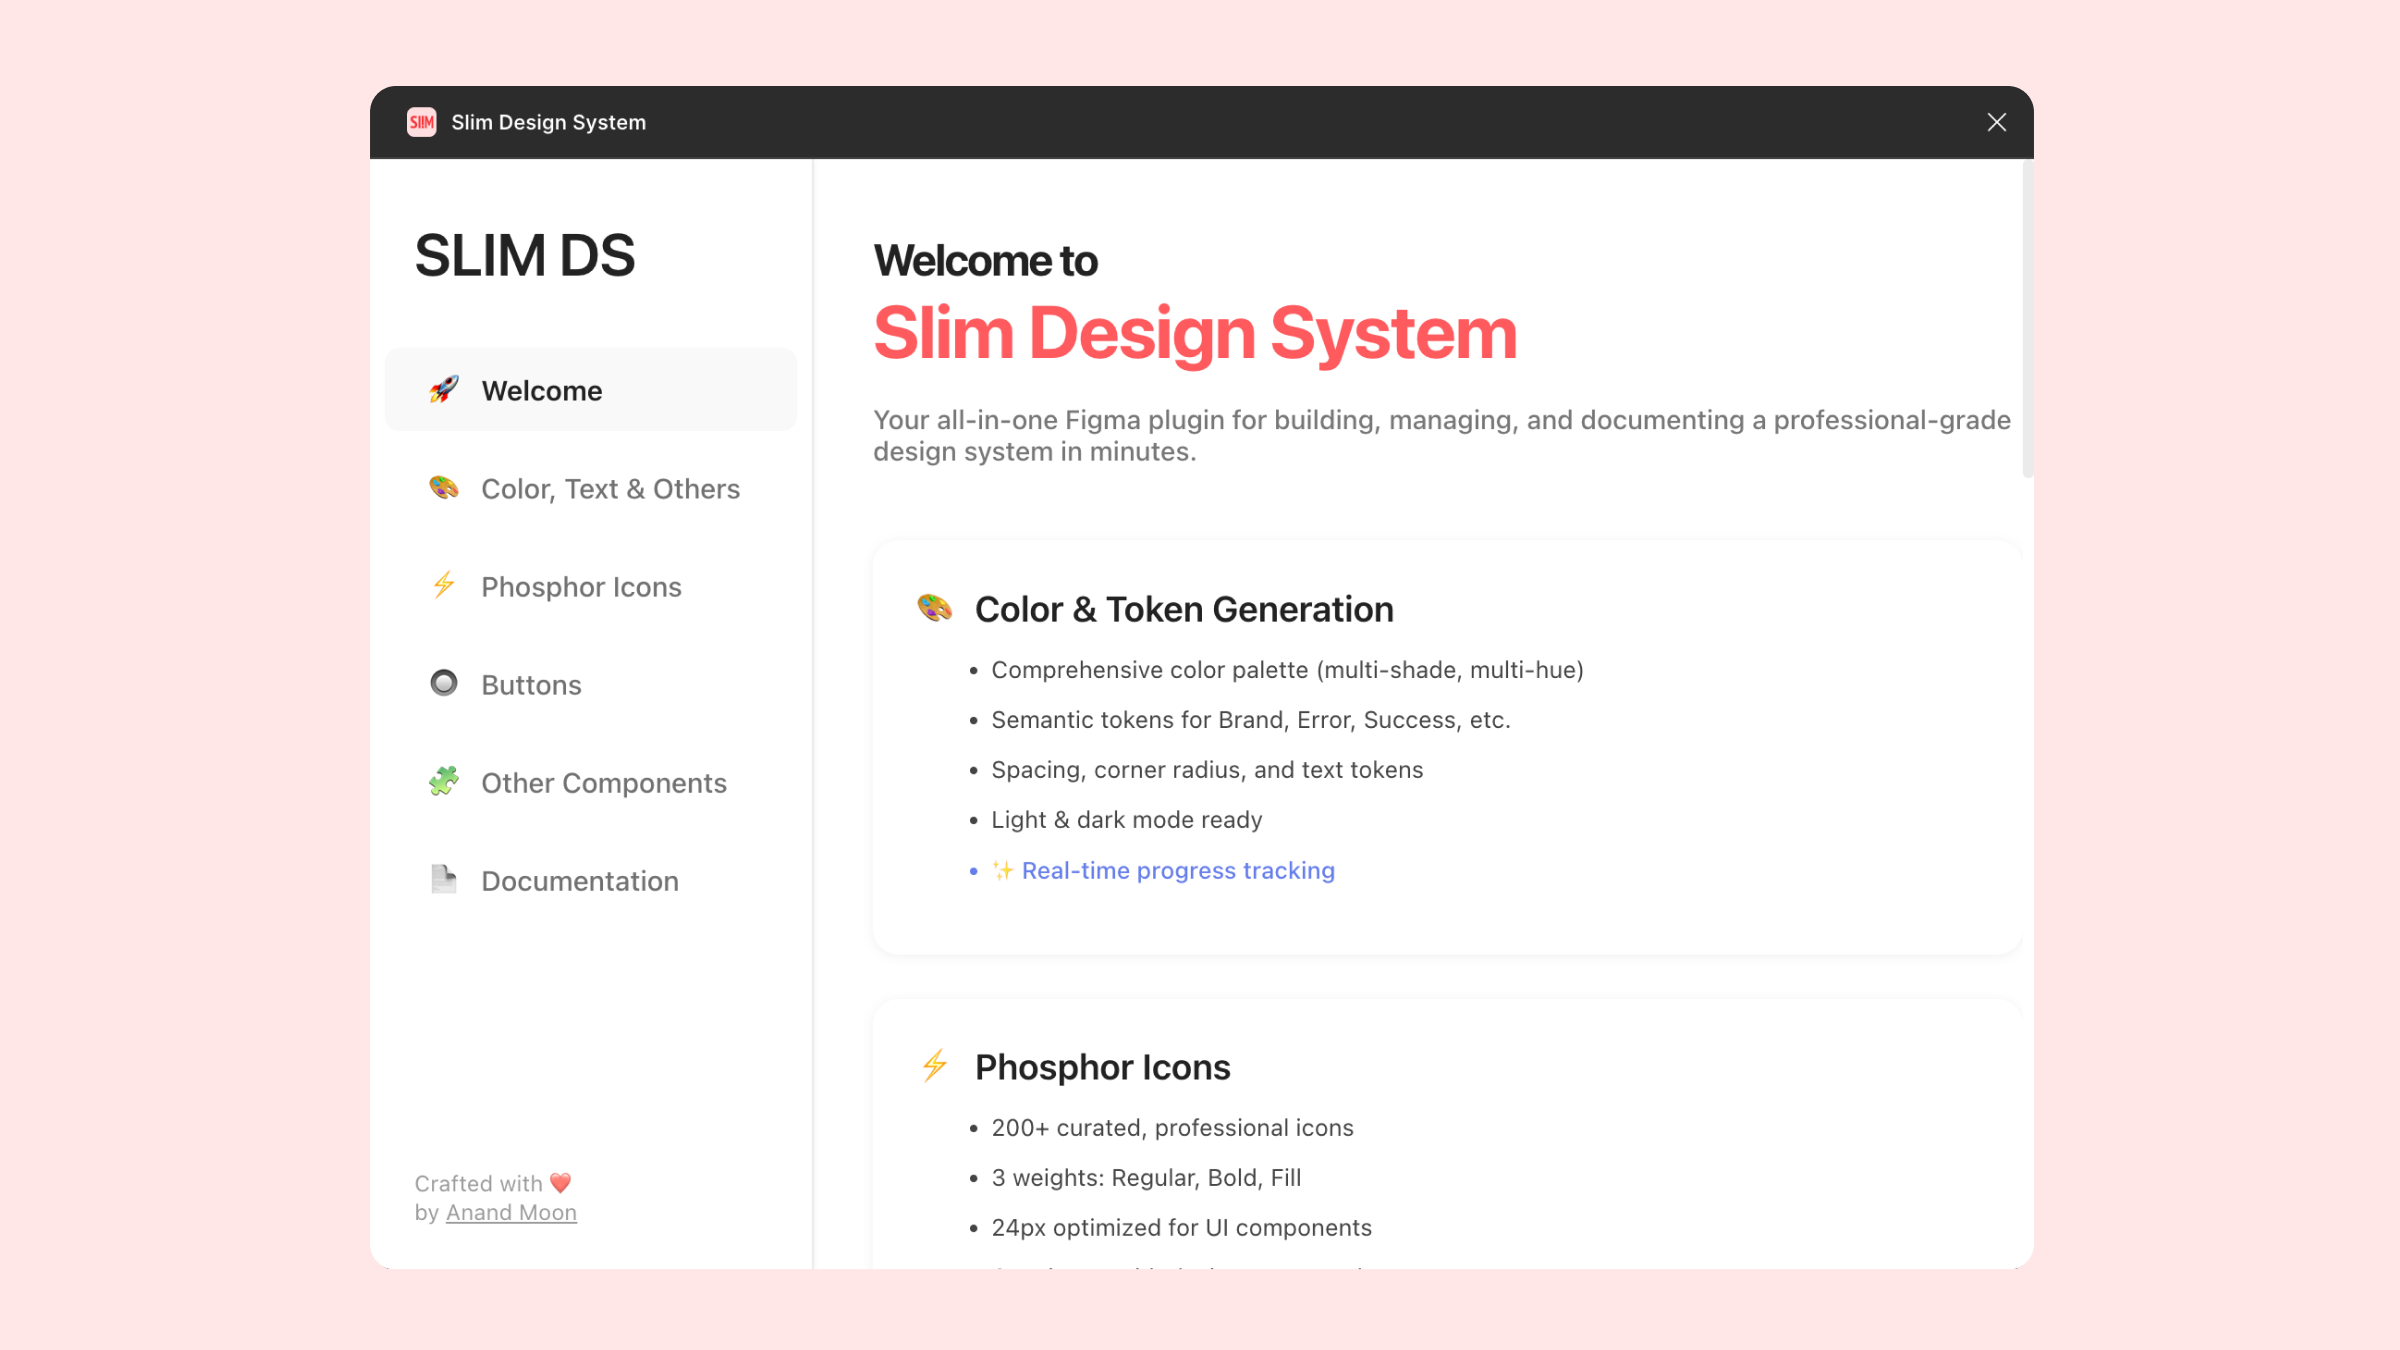This screenshot has width=2400, height=1350.
Task: Click the palette icon in Color & Token Generation card
Action: click(x=933, y=608)
